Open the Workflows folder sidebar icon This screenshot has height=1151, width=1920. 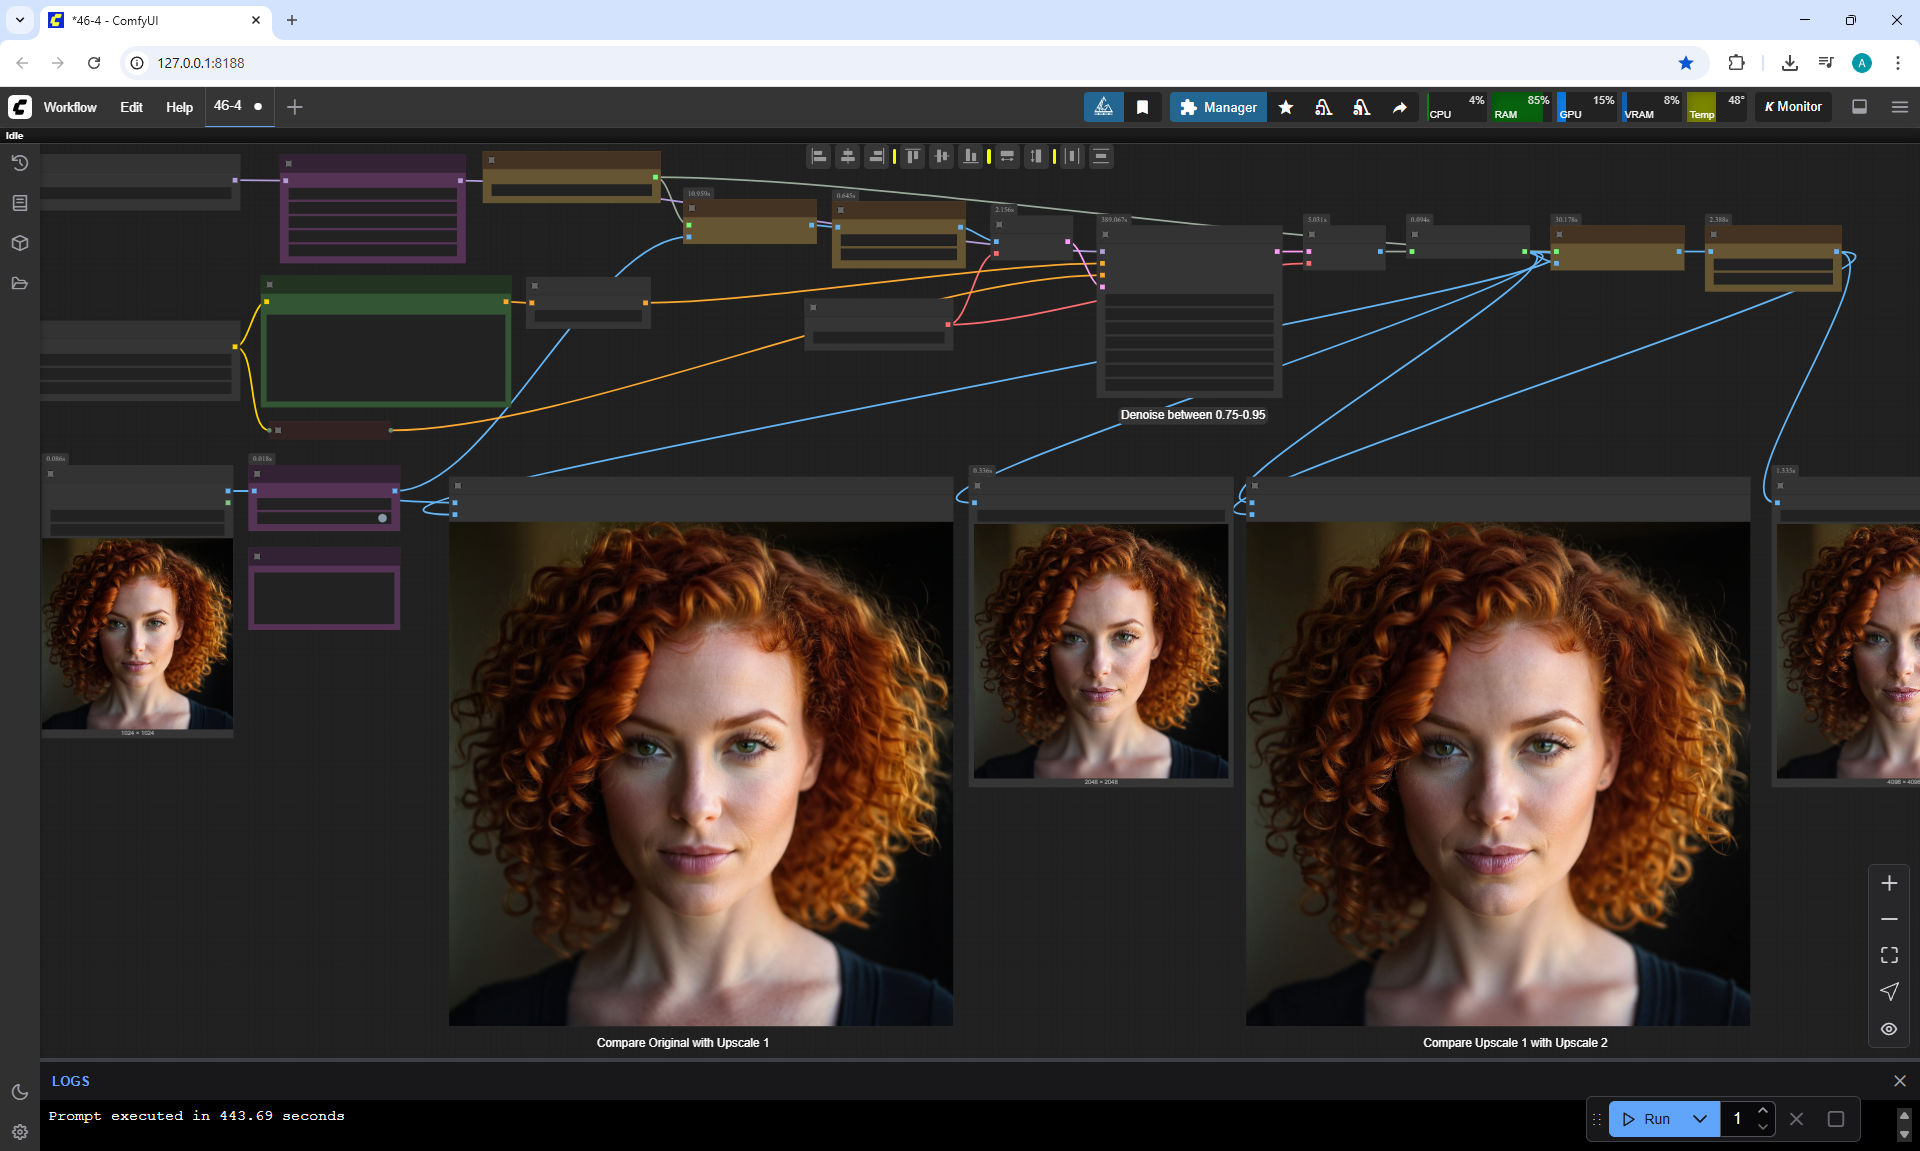tap(19, 283)
